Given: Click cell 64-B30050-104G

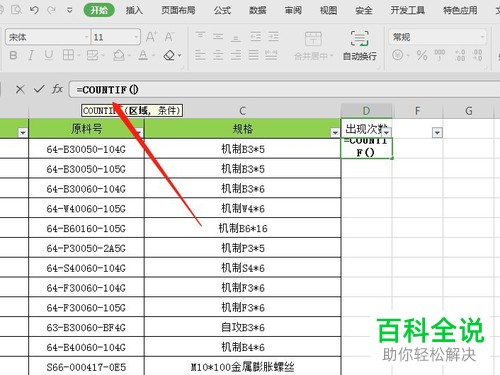Looking at the screenshot, I should (86, 149).
